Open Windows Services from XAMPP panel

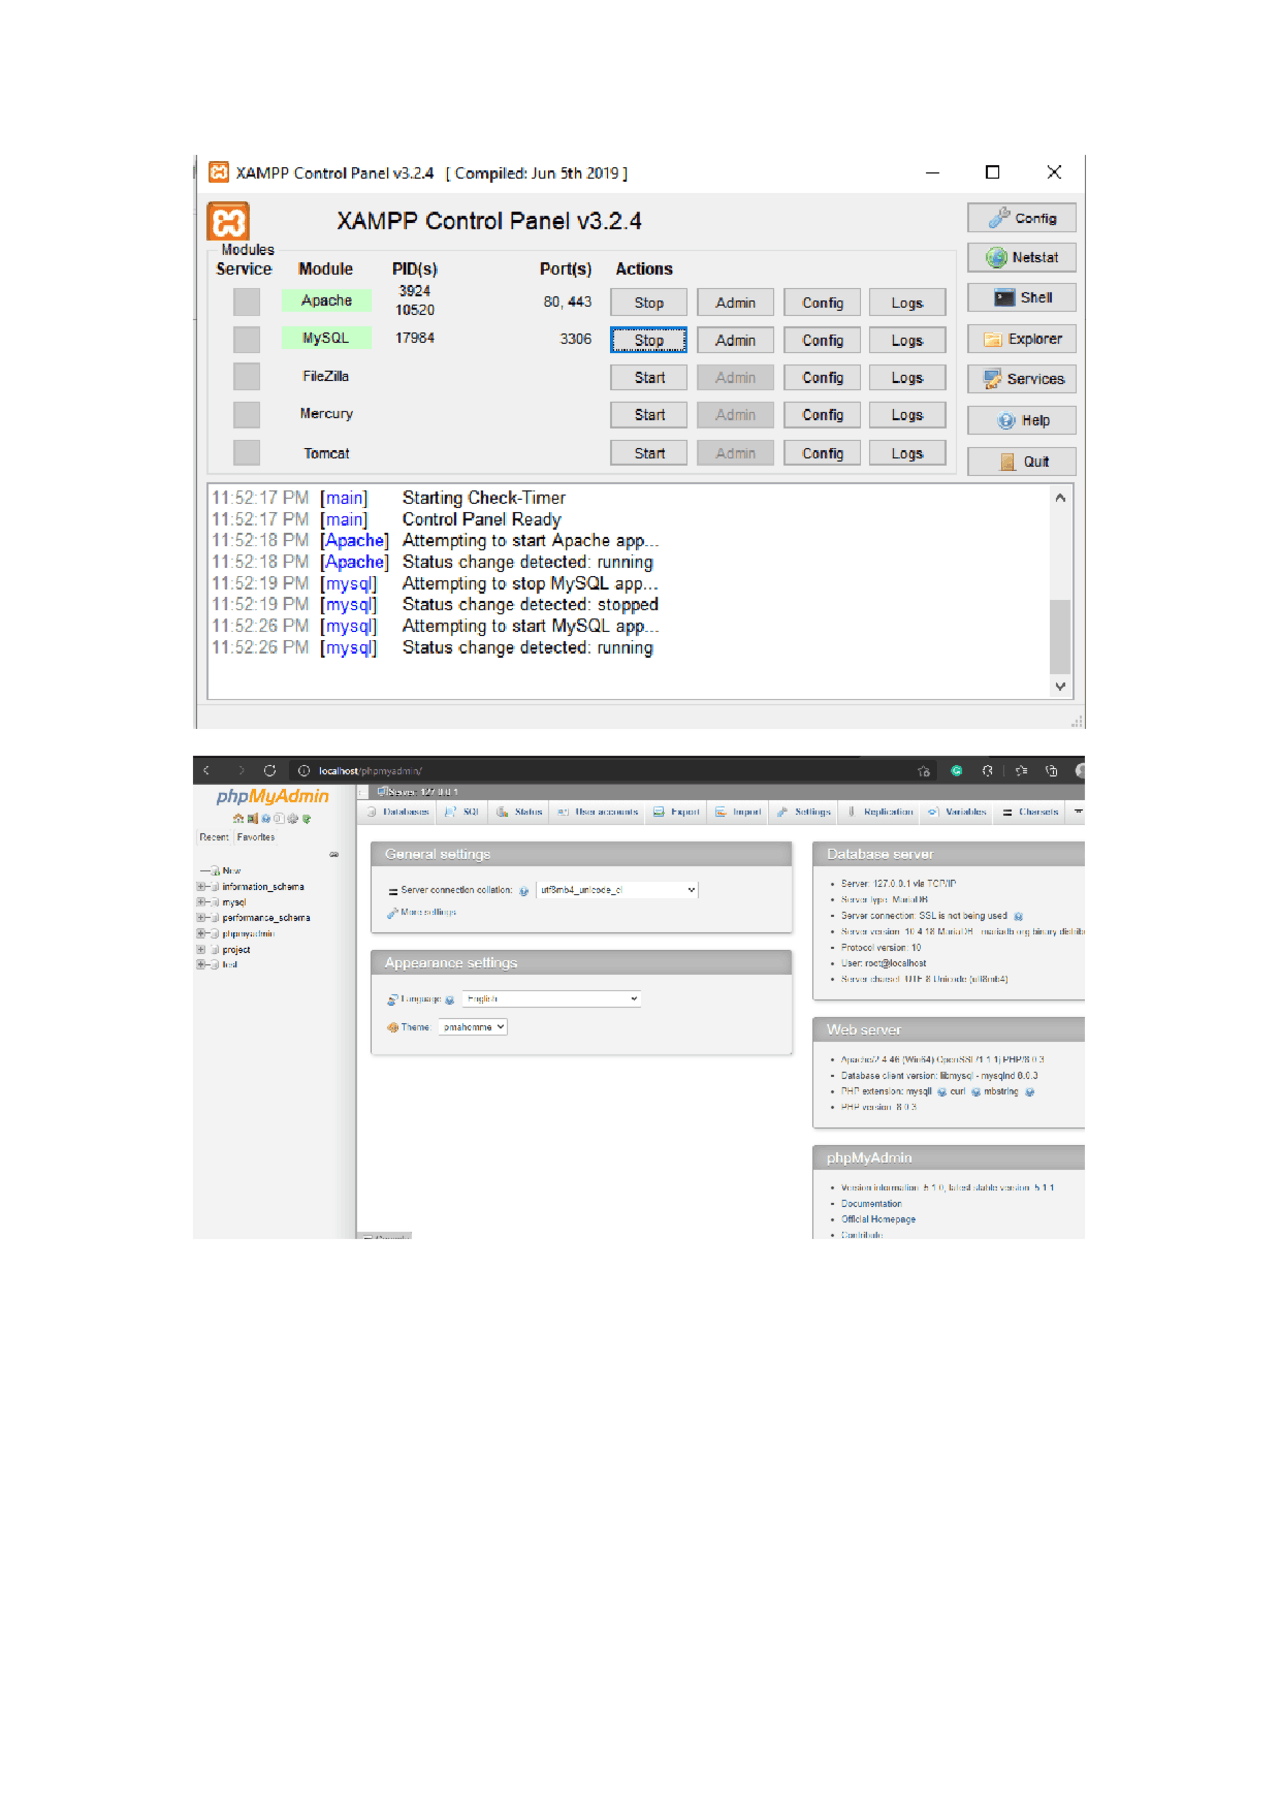[1022, 379]
